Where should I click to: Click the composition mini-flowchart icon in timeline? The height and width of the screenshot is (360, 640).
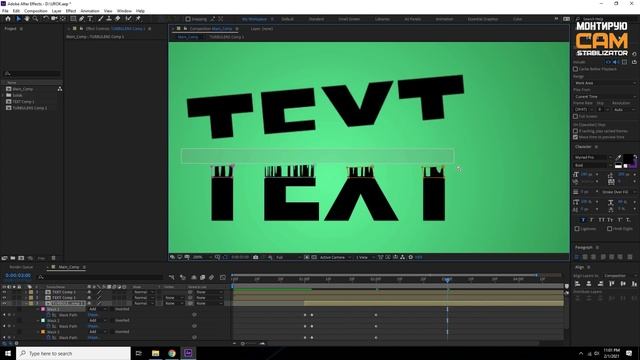[171, 278]
